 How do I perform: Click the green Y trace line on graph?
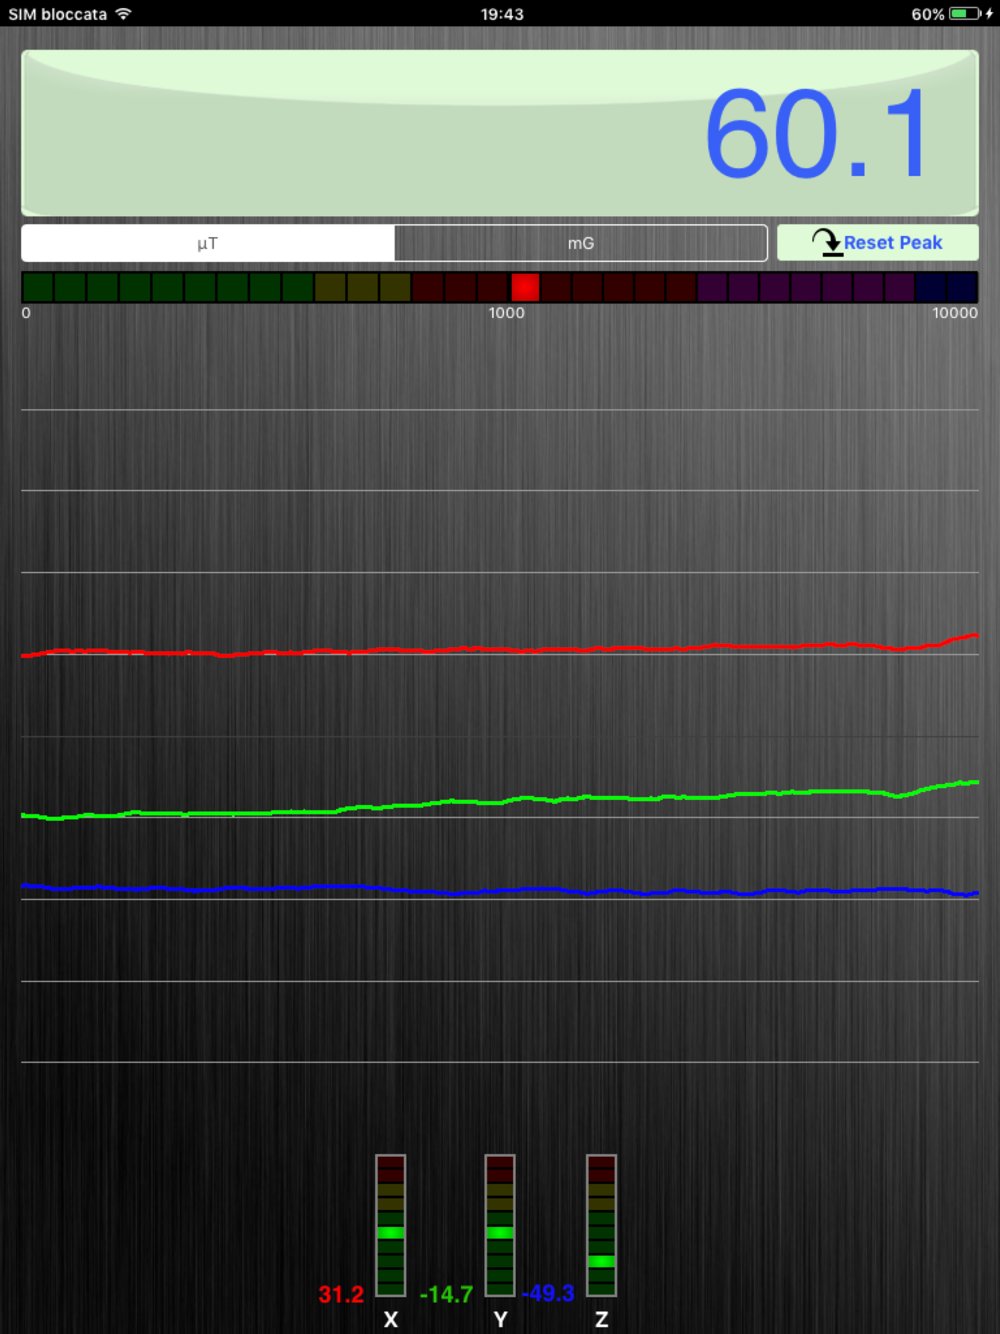click(500, 800)
